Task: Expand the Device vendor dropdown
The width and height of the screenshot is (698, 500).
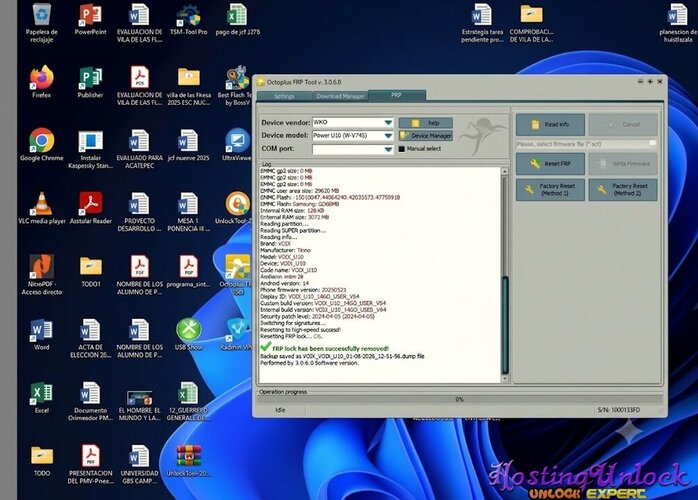Action: (x=388, y=122)
